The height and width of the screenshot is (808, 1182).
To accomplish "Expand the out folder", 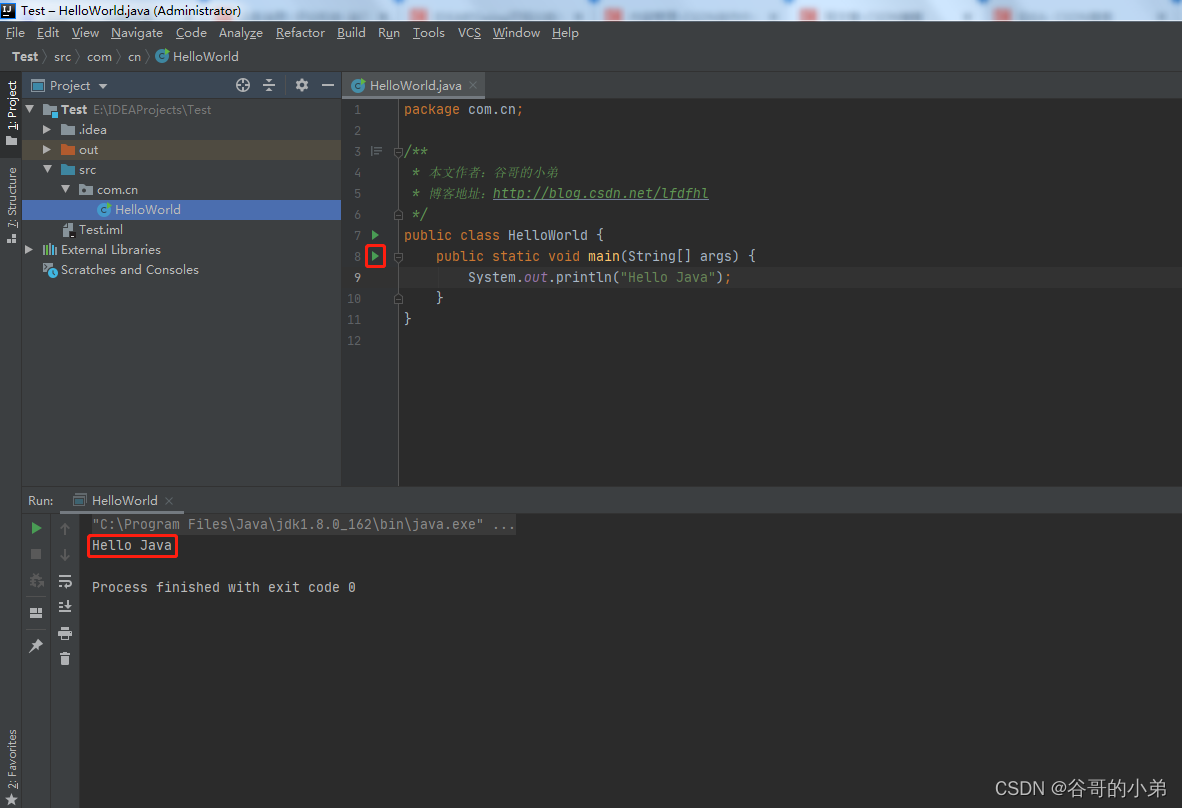I will [47, 149].
